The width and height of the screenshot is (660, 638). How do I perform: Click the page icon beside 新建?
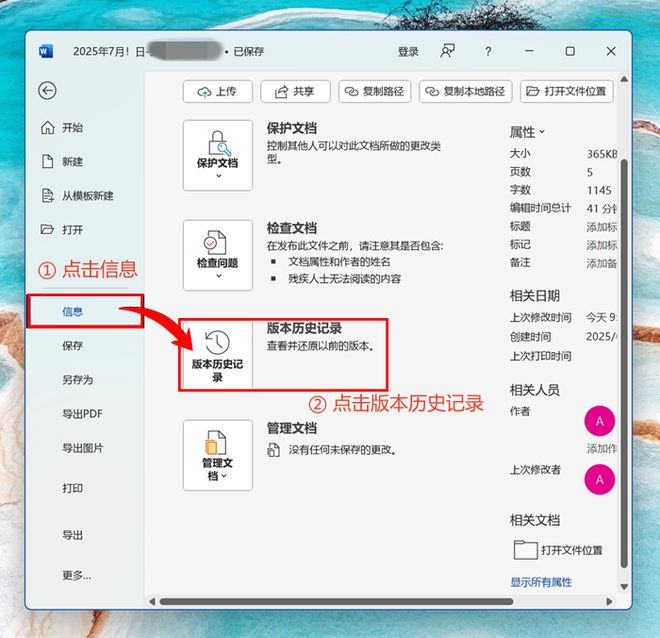pos(47,161)
